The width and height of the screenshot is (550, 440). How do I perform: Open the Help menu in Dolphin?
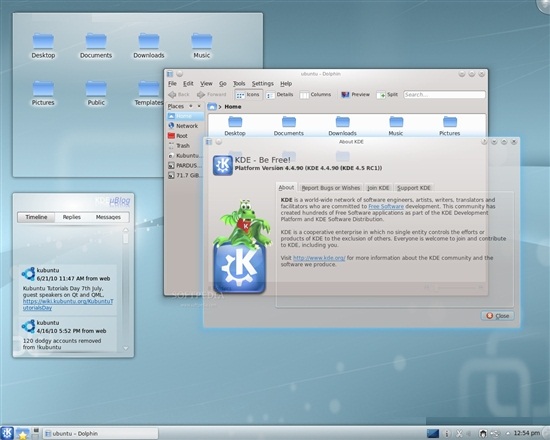click(x=286, y=84)
